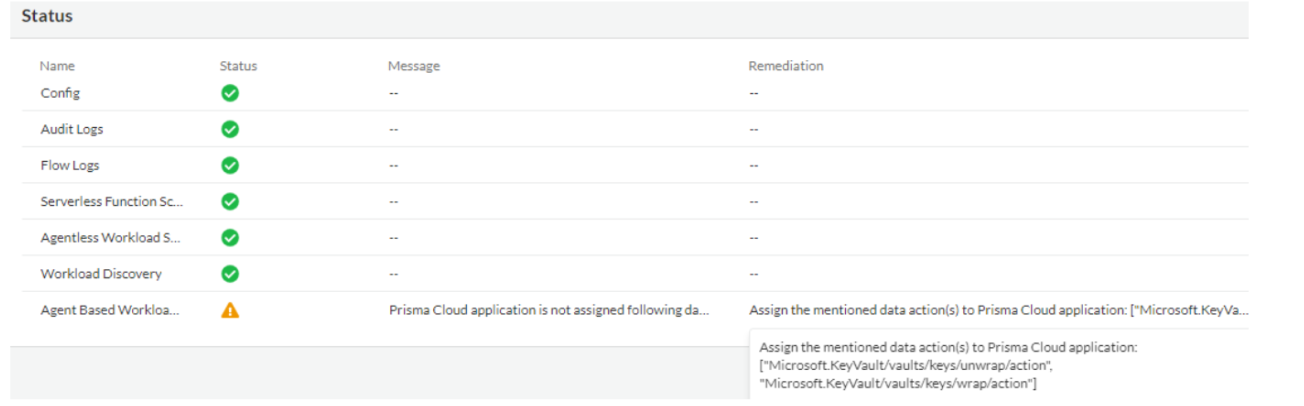Viewport: 1304px width, 406px height.
Task: Select the Audit Logs row name
Action: [71, 129]
